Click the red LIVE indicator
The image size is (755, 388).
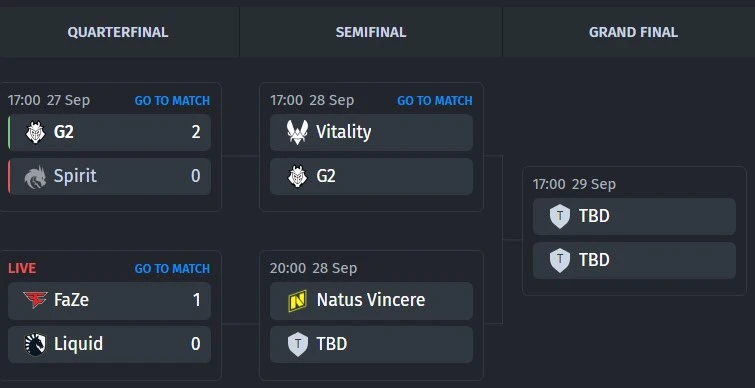(x=22, y=268)
